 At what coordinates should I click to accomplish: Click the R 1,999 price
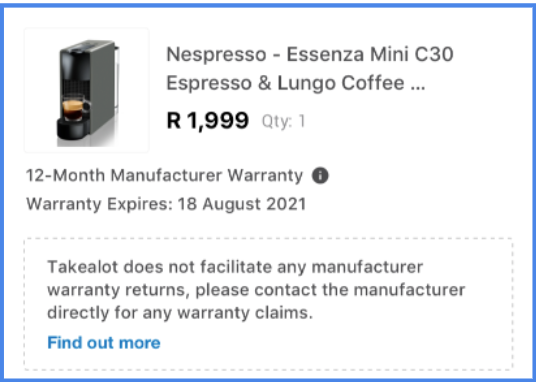[207, 120]
